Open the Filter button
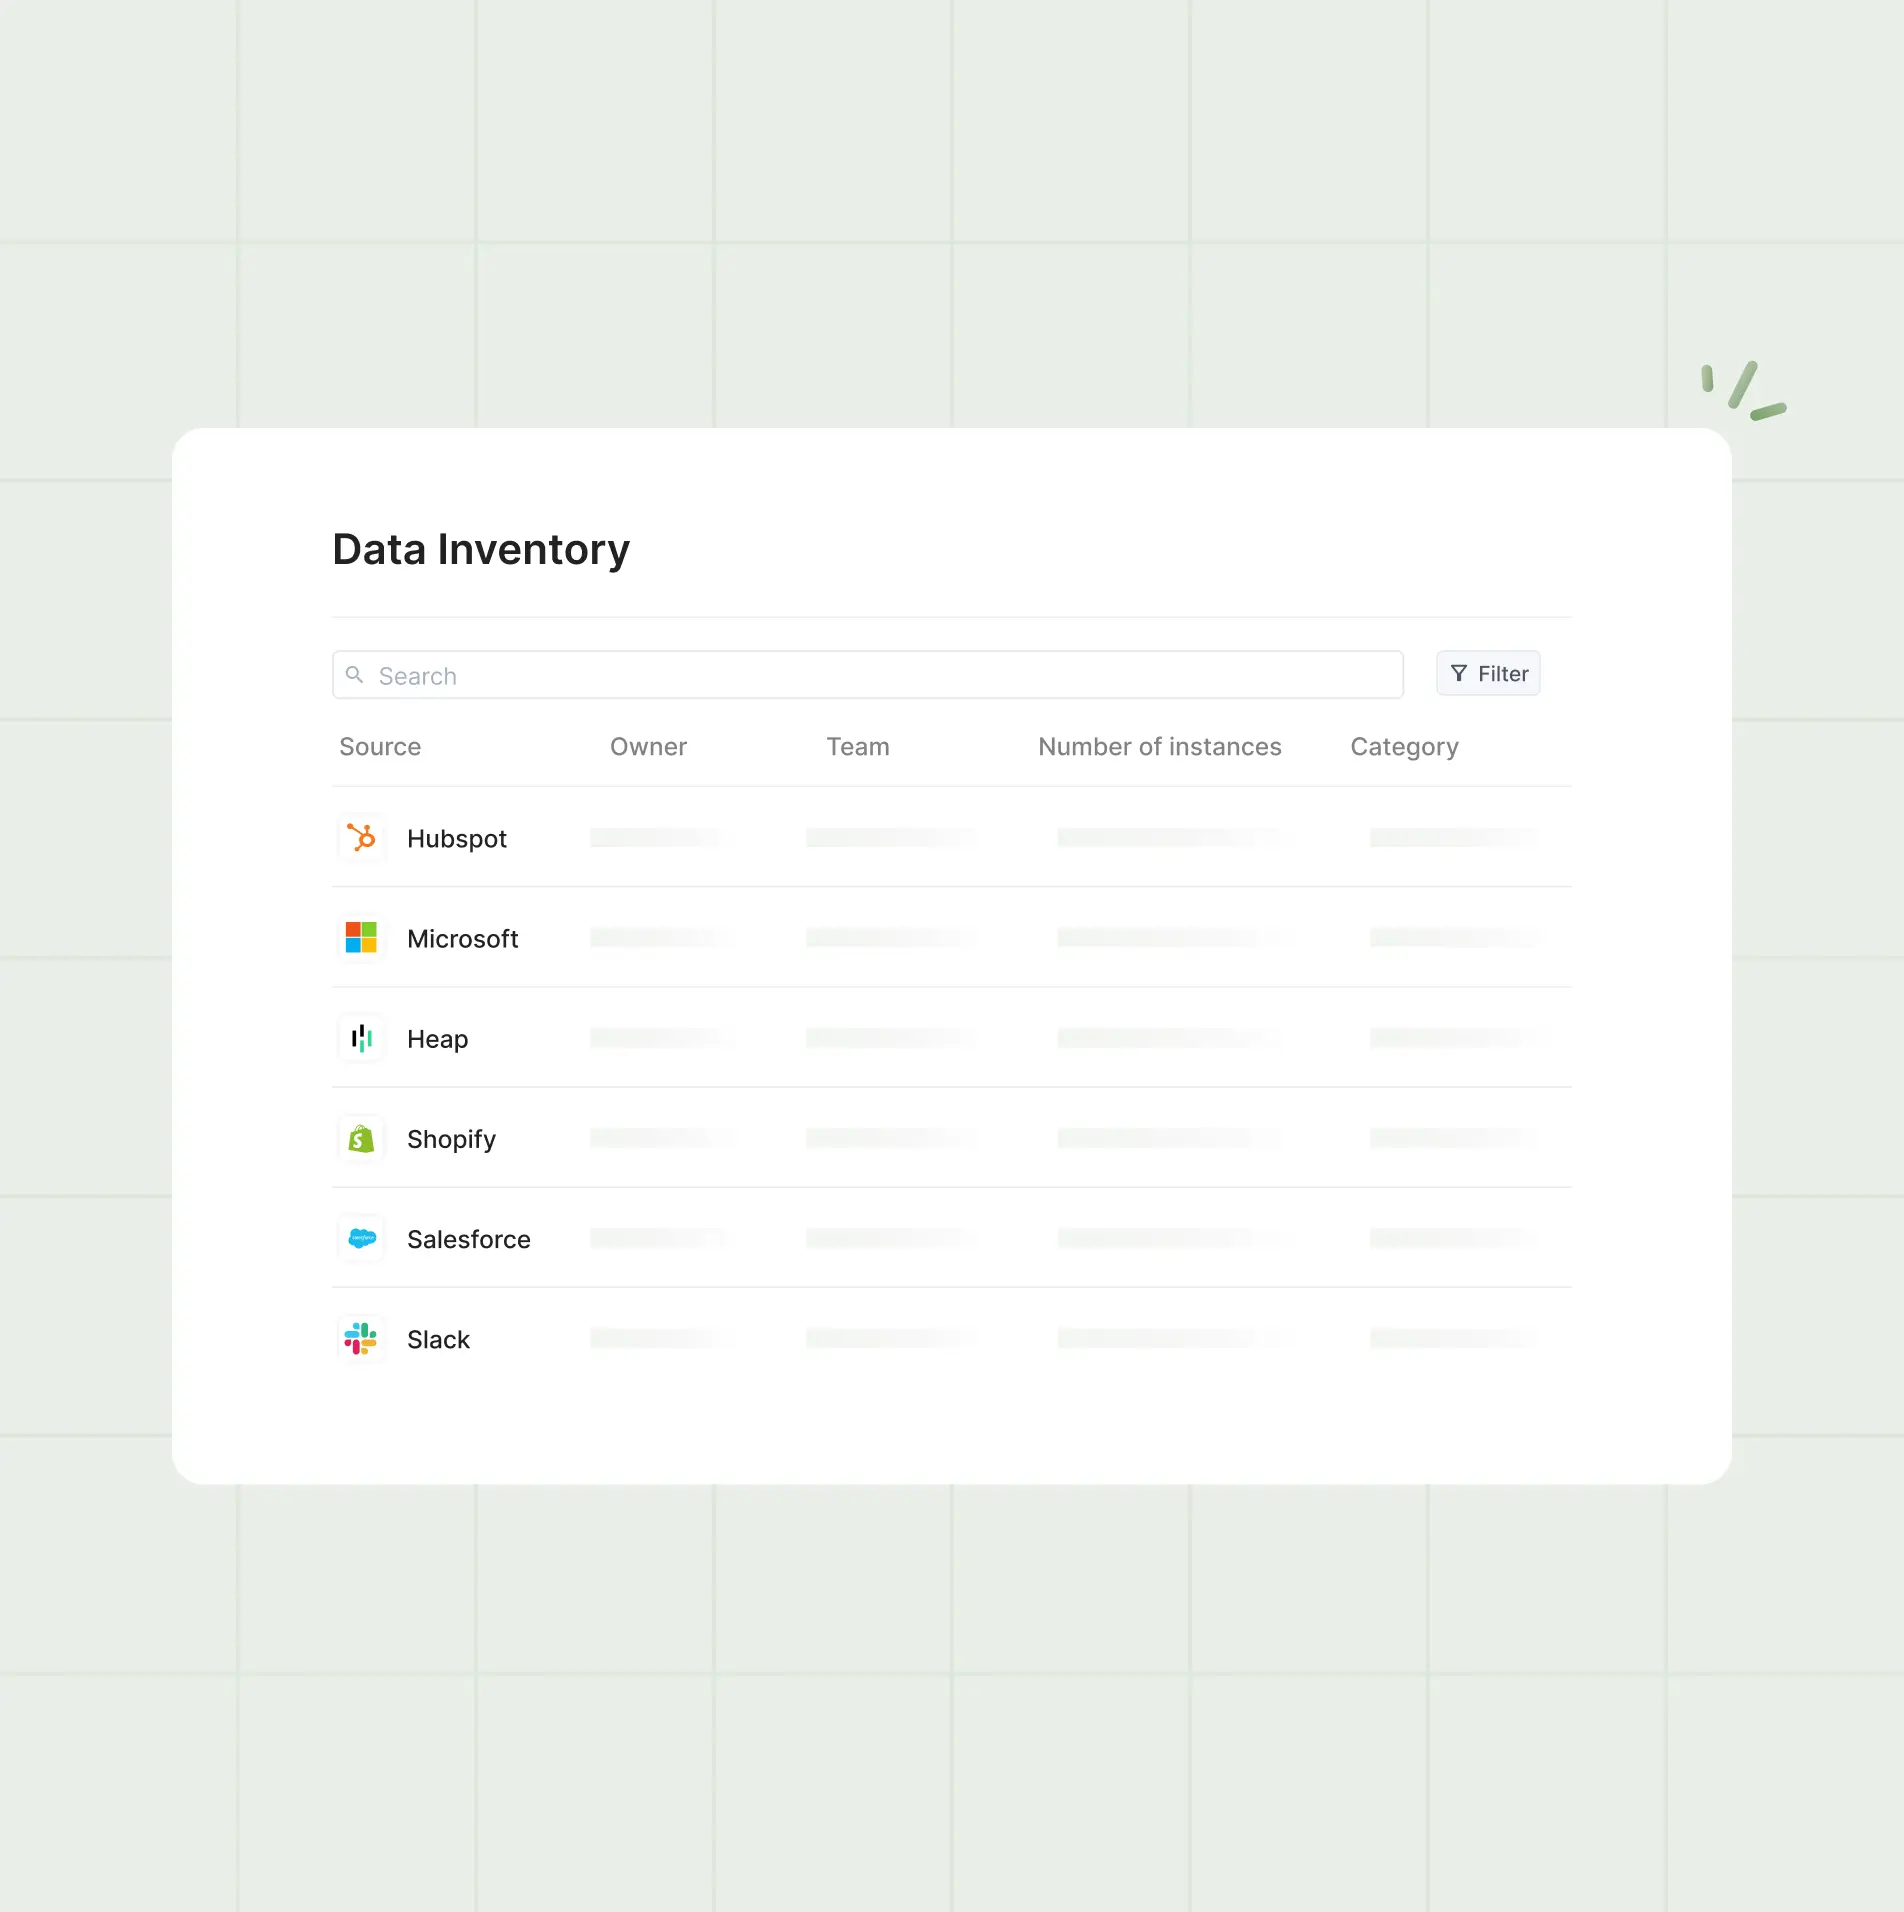 coord(1488,674)
